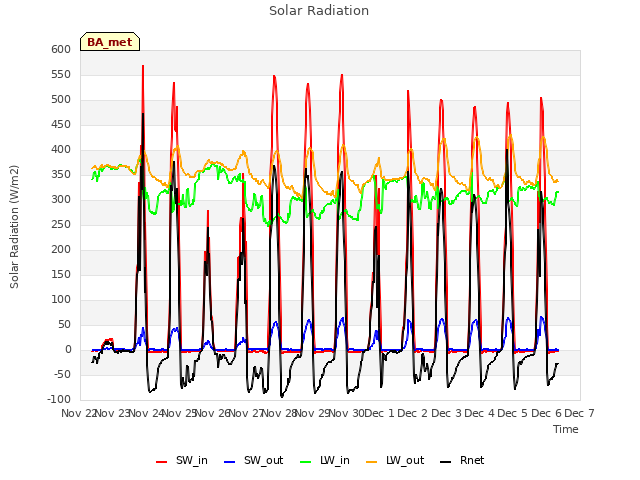Click the 100 y-axis tick label
The height and width of the screenshot is (480, 640).
pyautogui.click(x=61, y=300)
